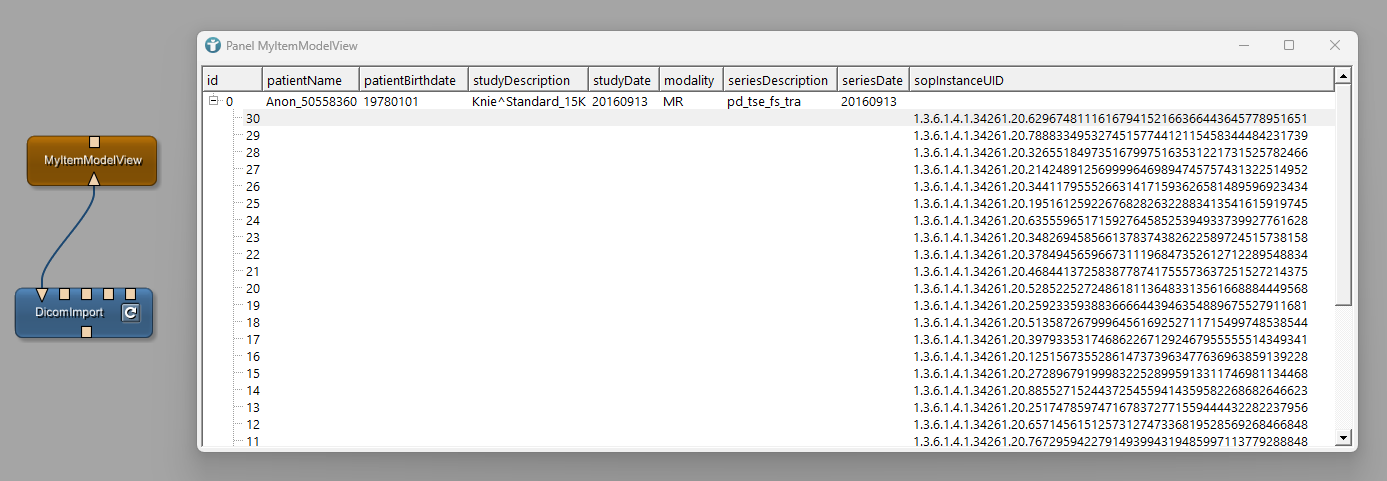Click the scrollbar down arrow
Viewport: 1387px width, 481px height.
[1343, 437]
